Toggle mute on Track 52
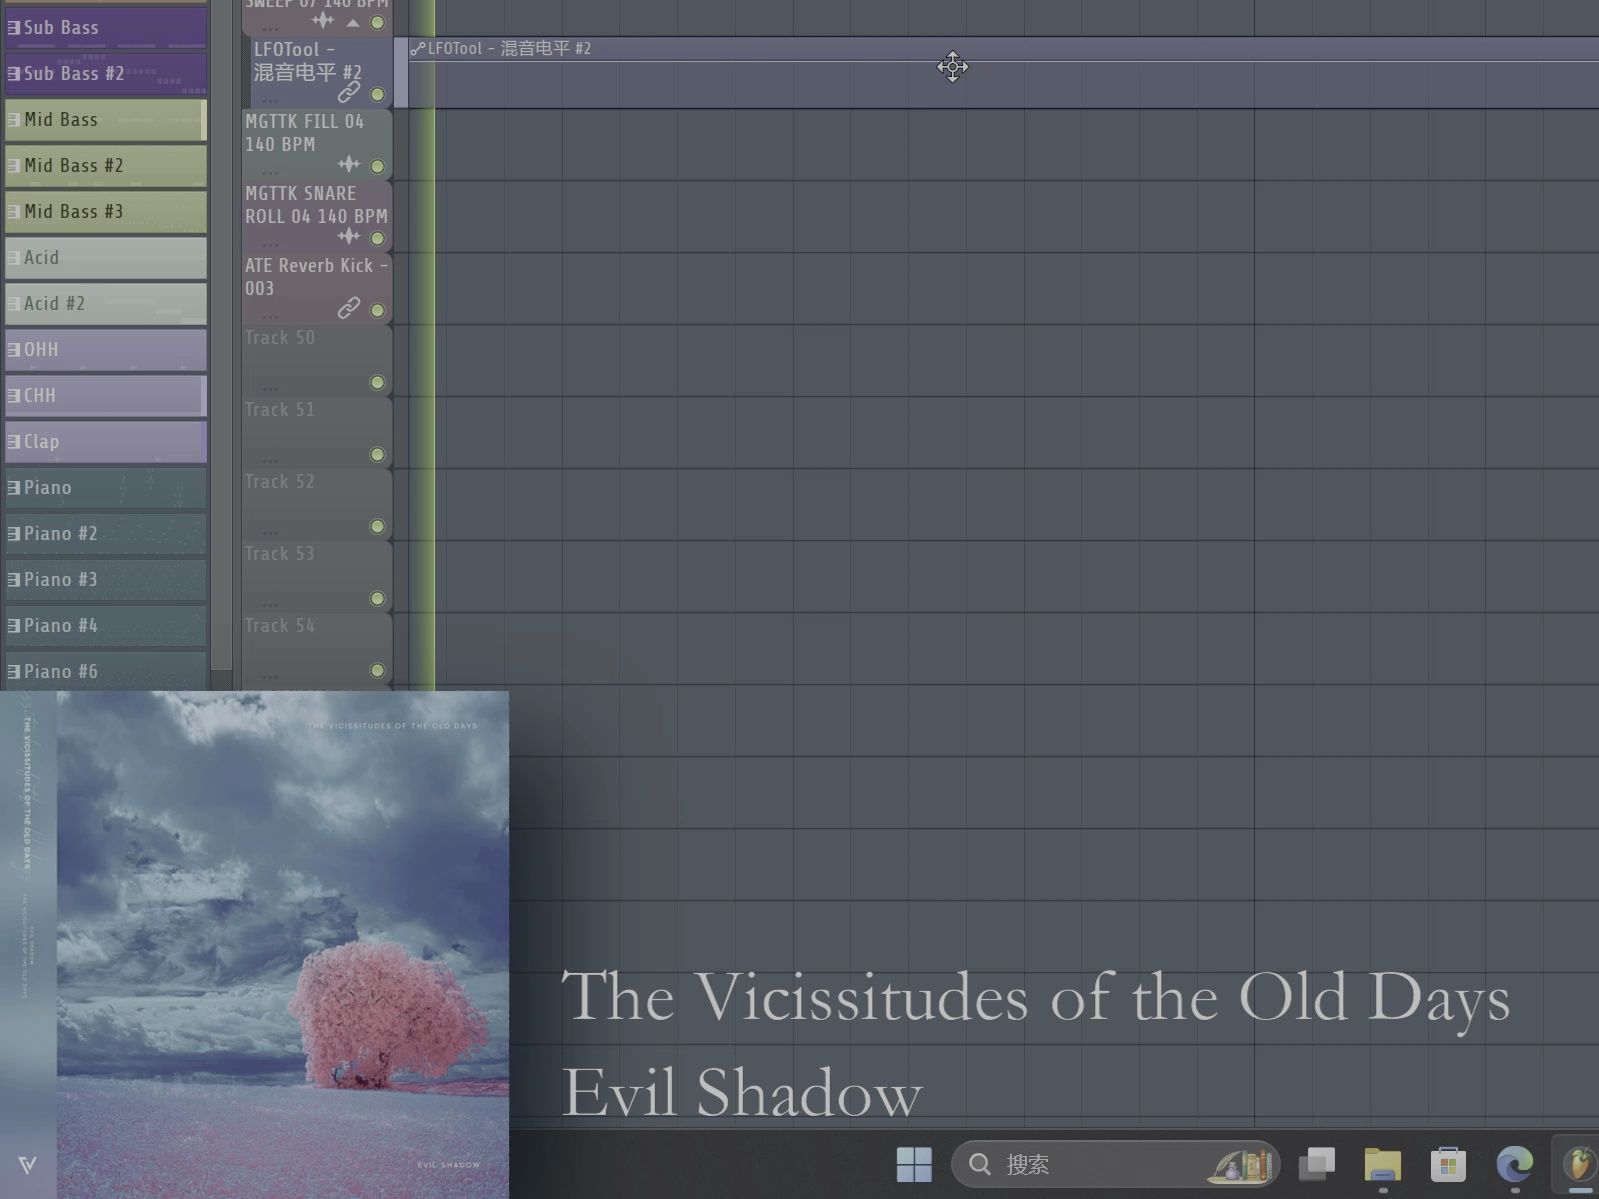The width and height of the screenshot is (1599, 1199). (x=377, y=526)
